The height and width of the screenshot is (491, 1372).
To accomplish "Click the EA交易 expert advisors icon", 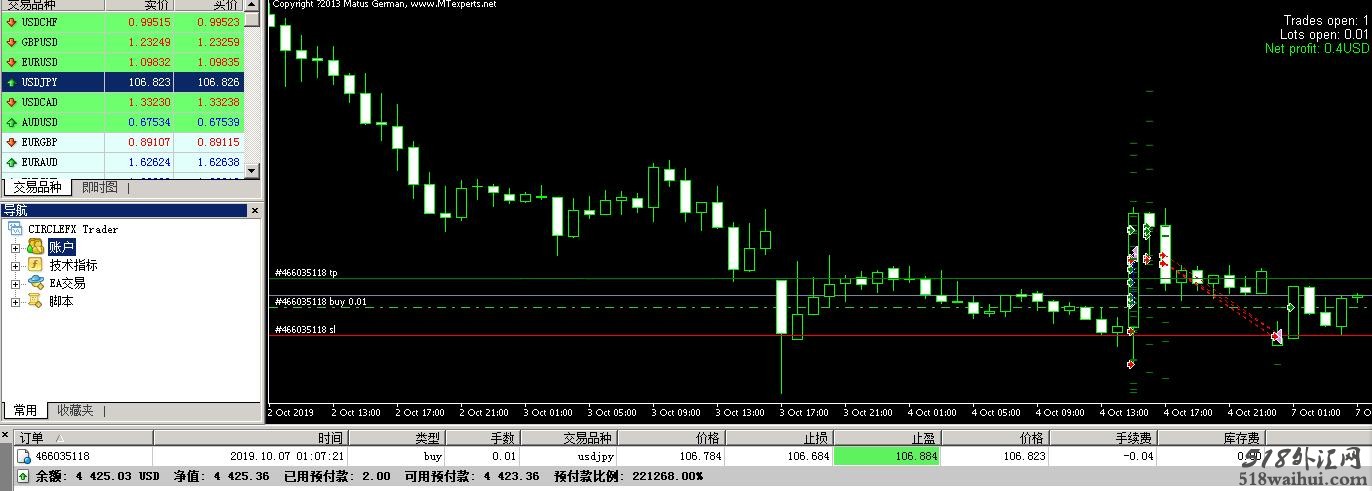I will pyautogui.click(x=35, y=283).
